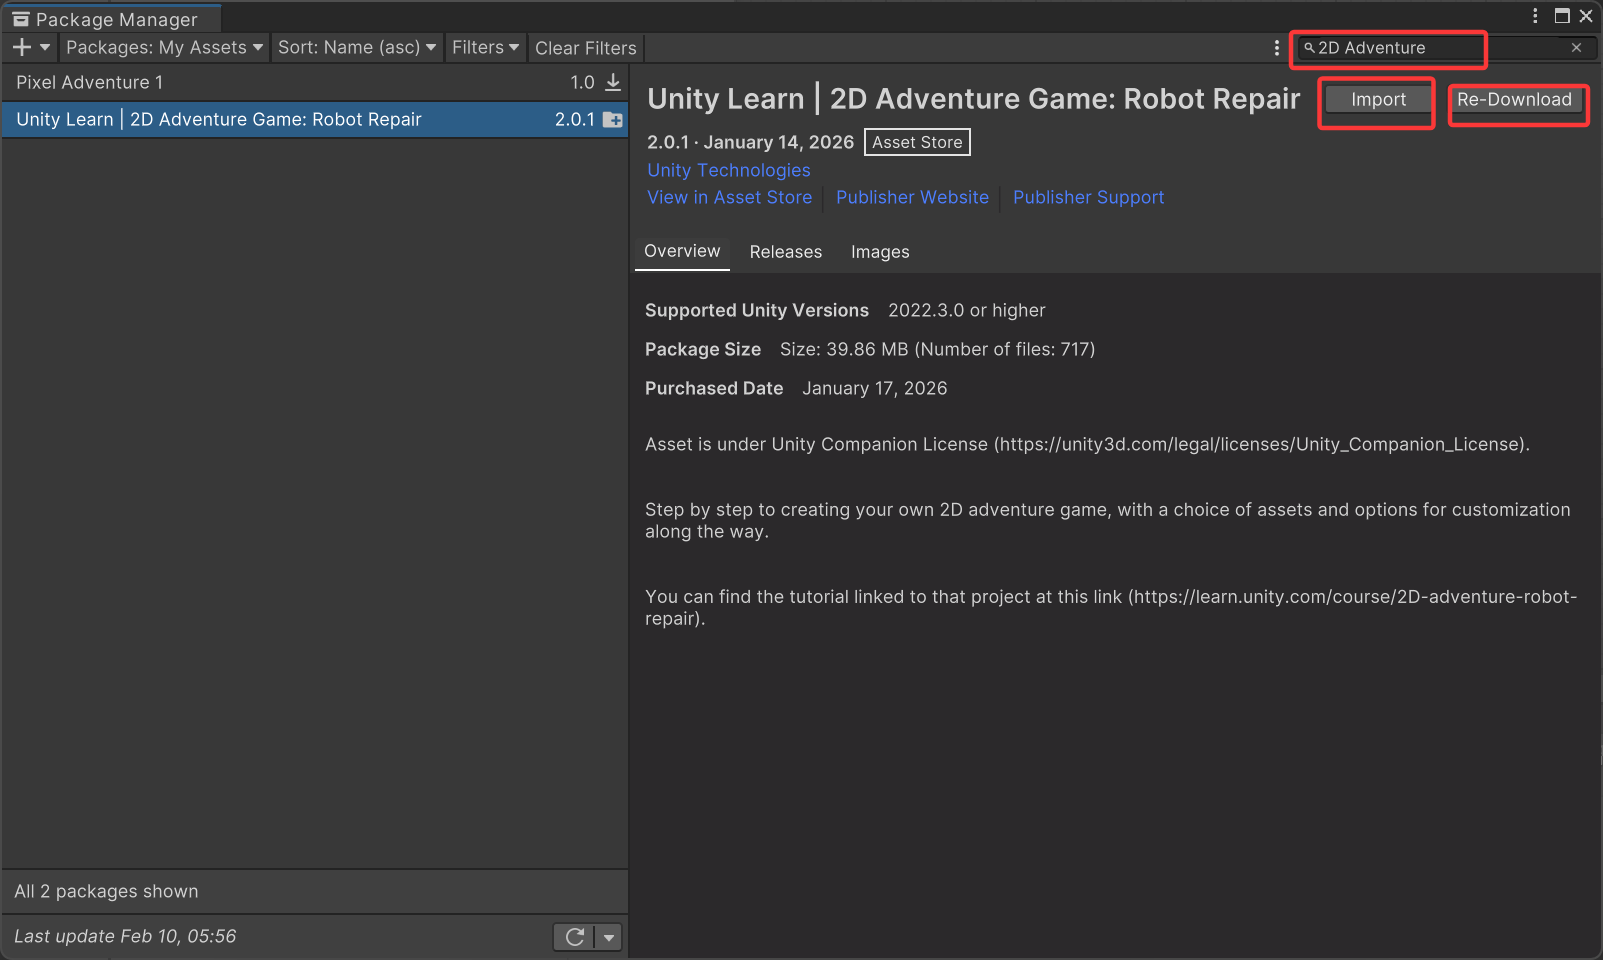1603x960 pixels.
Task: Open the Filters dropdown
Action: point(485,47)
